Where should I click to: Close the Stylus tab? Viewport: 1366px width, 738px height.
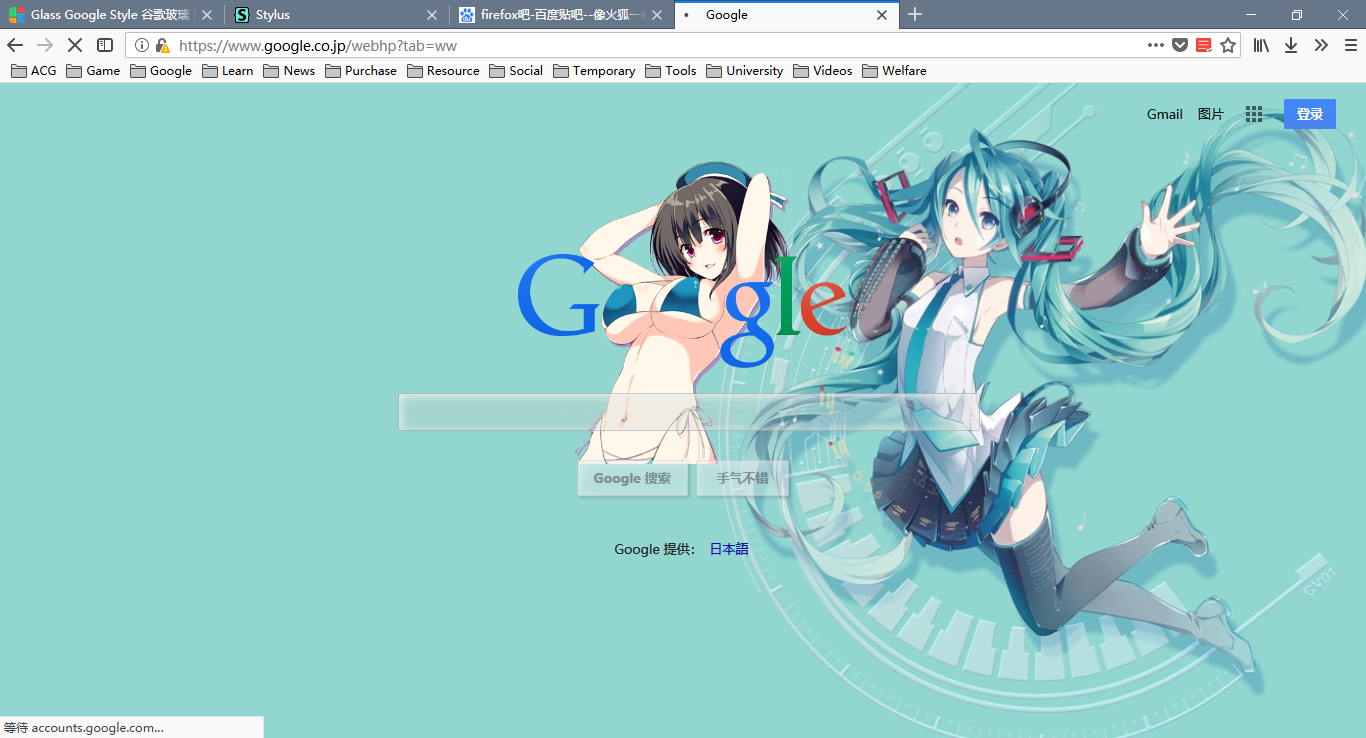[432, 15]
